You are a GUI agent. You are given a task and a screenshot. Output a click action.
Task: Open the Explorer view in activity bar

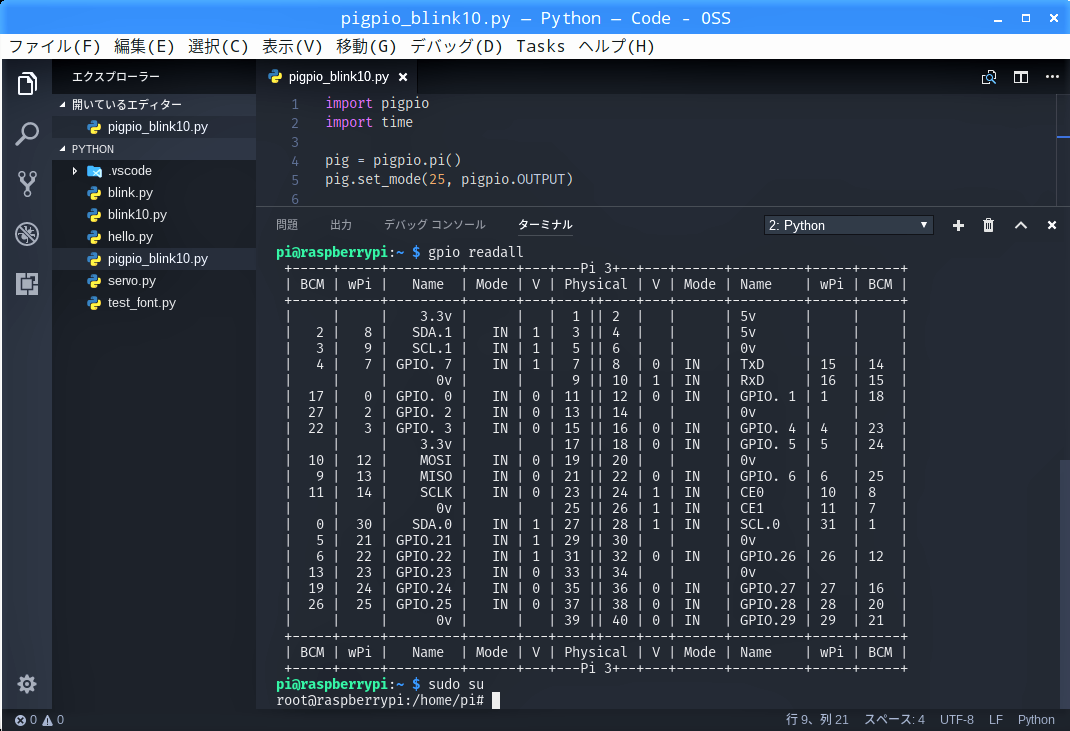pyautogui.click(x=27, y=83)
